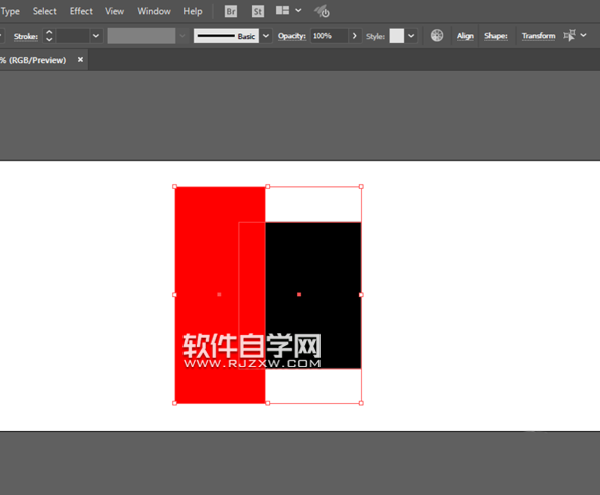Viewport: 600px width, 495px height.
Task: Open the graphic Style dropdown
Action: click(411, 36)
